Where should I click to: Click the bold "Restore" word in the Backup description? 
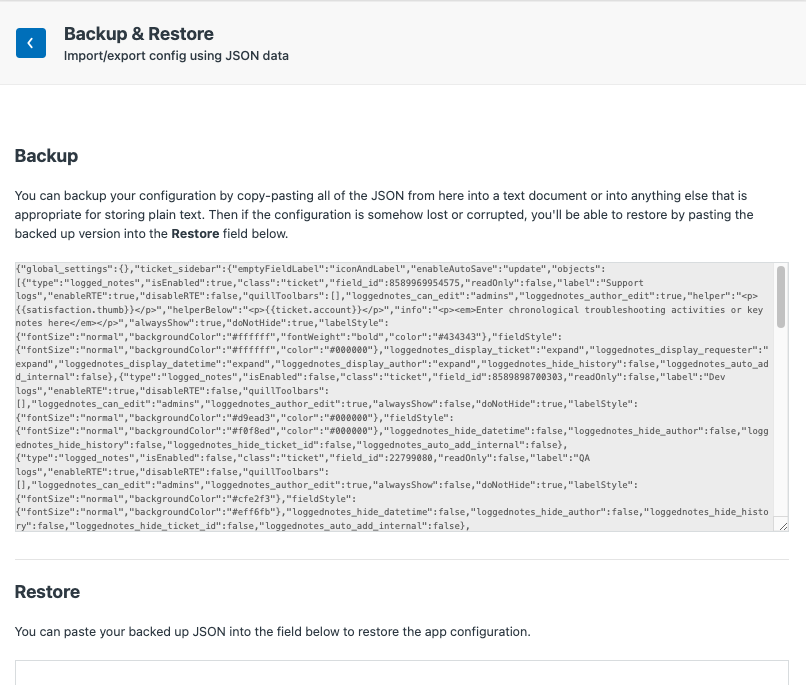click(x=195, y=234)
